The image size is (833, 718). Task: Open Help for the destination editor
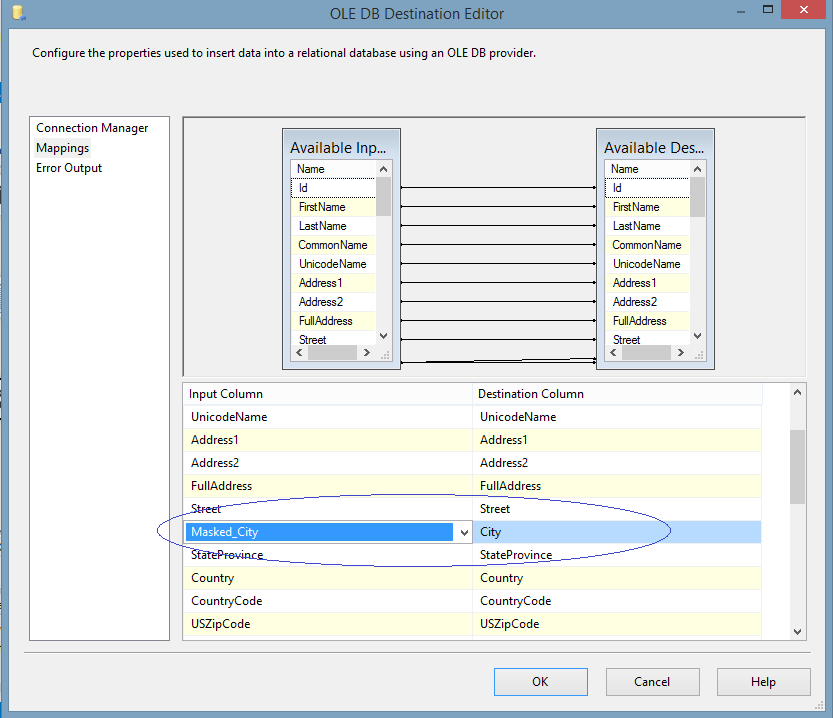[763, 681]
